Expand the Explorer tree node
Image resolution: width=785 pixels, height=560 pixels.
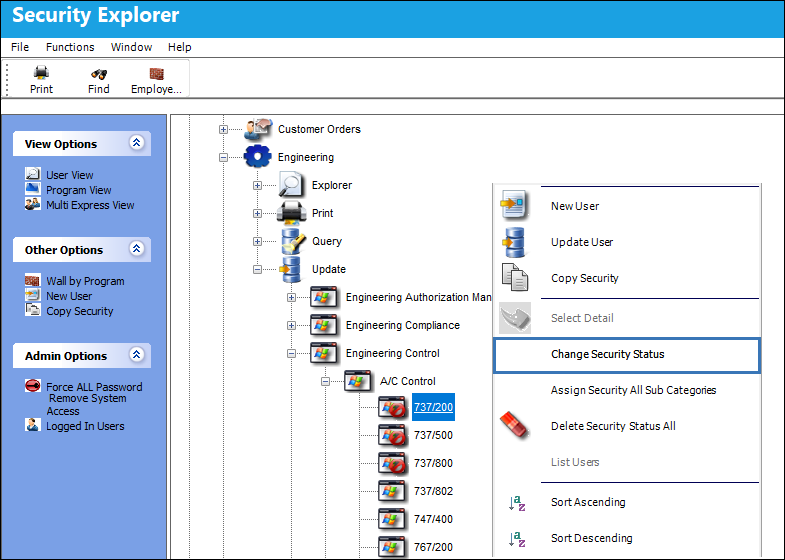click(x=257, y=185)
